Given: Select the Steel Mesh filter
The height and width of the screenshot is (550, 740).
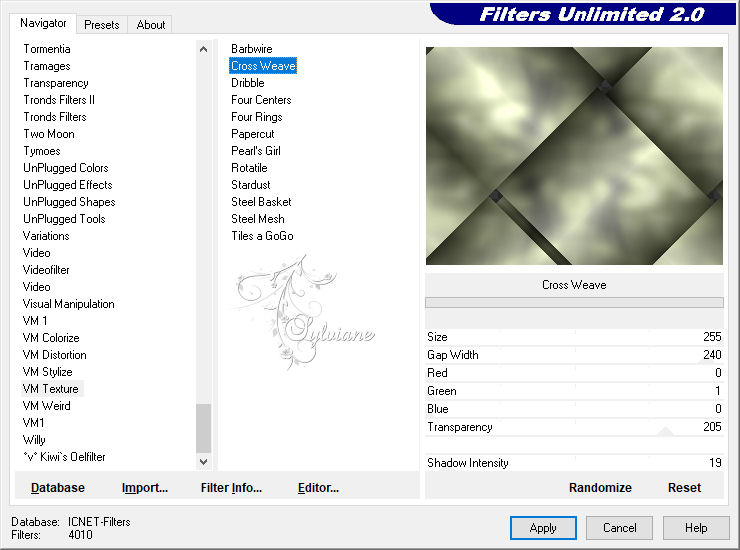Looking at the screenshot, I should [x=258, y=219].
